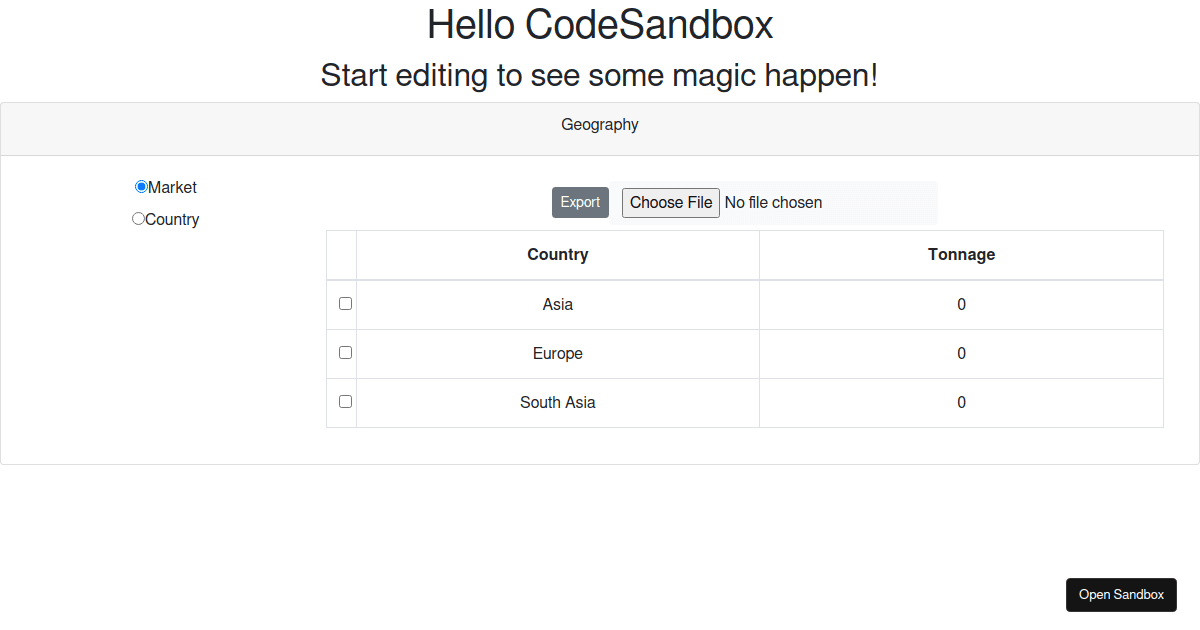
Task: Click the Geography panel header
Action: 599,124
